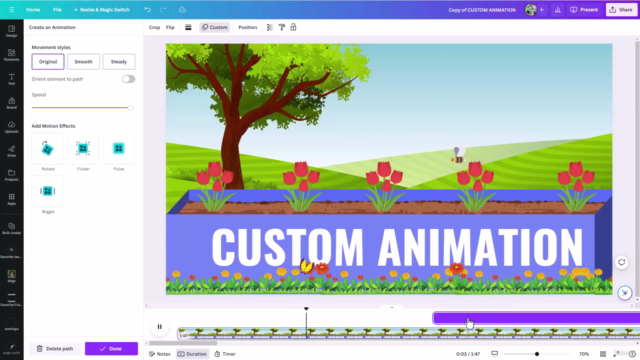Image resolution: width=640 pixels, height=360 pixels.
Task: Add collaborator with the plus icon
Action: [542, 9]
